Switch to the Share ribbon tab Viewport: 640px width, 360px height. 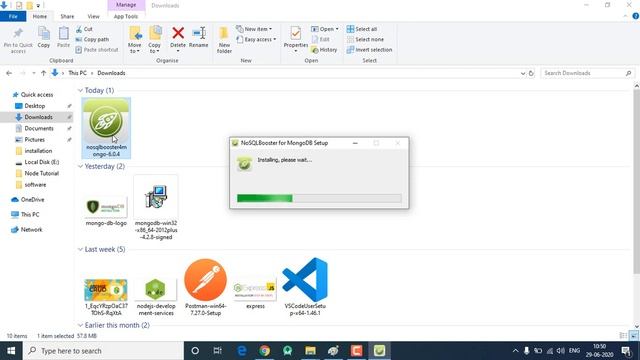tap(67, 16)
